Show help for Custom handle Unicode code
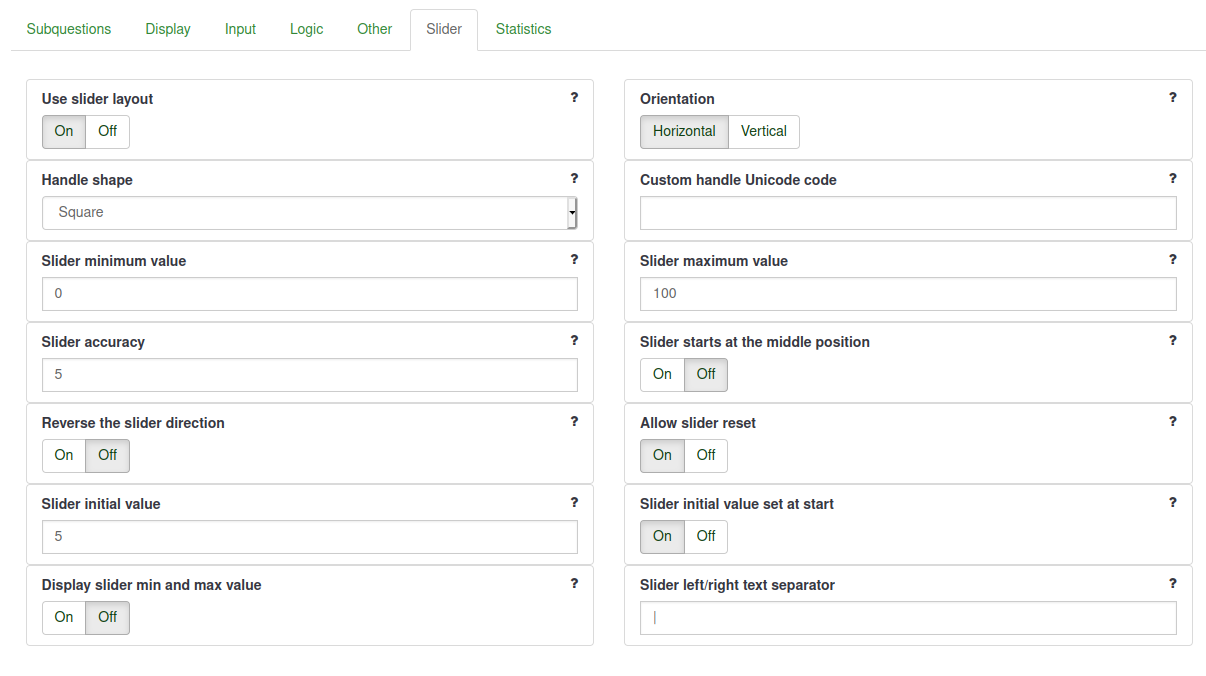 point(1173,179)
